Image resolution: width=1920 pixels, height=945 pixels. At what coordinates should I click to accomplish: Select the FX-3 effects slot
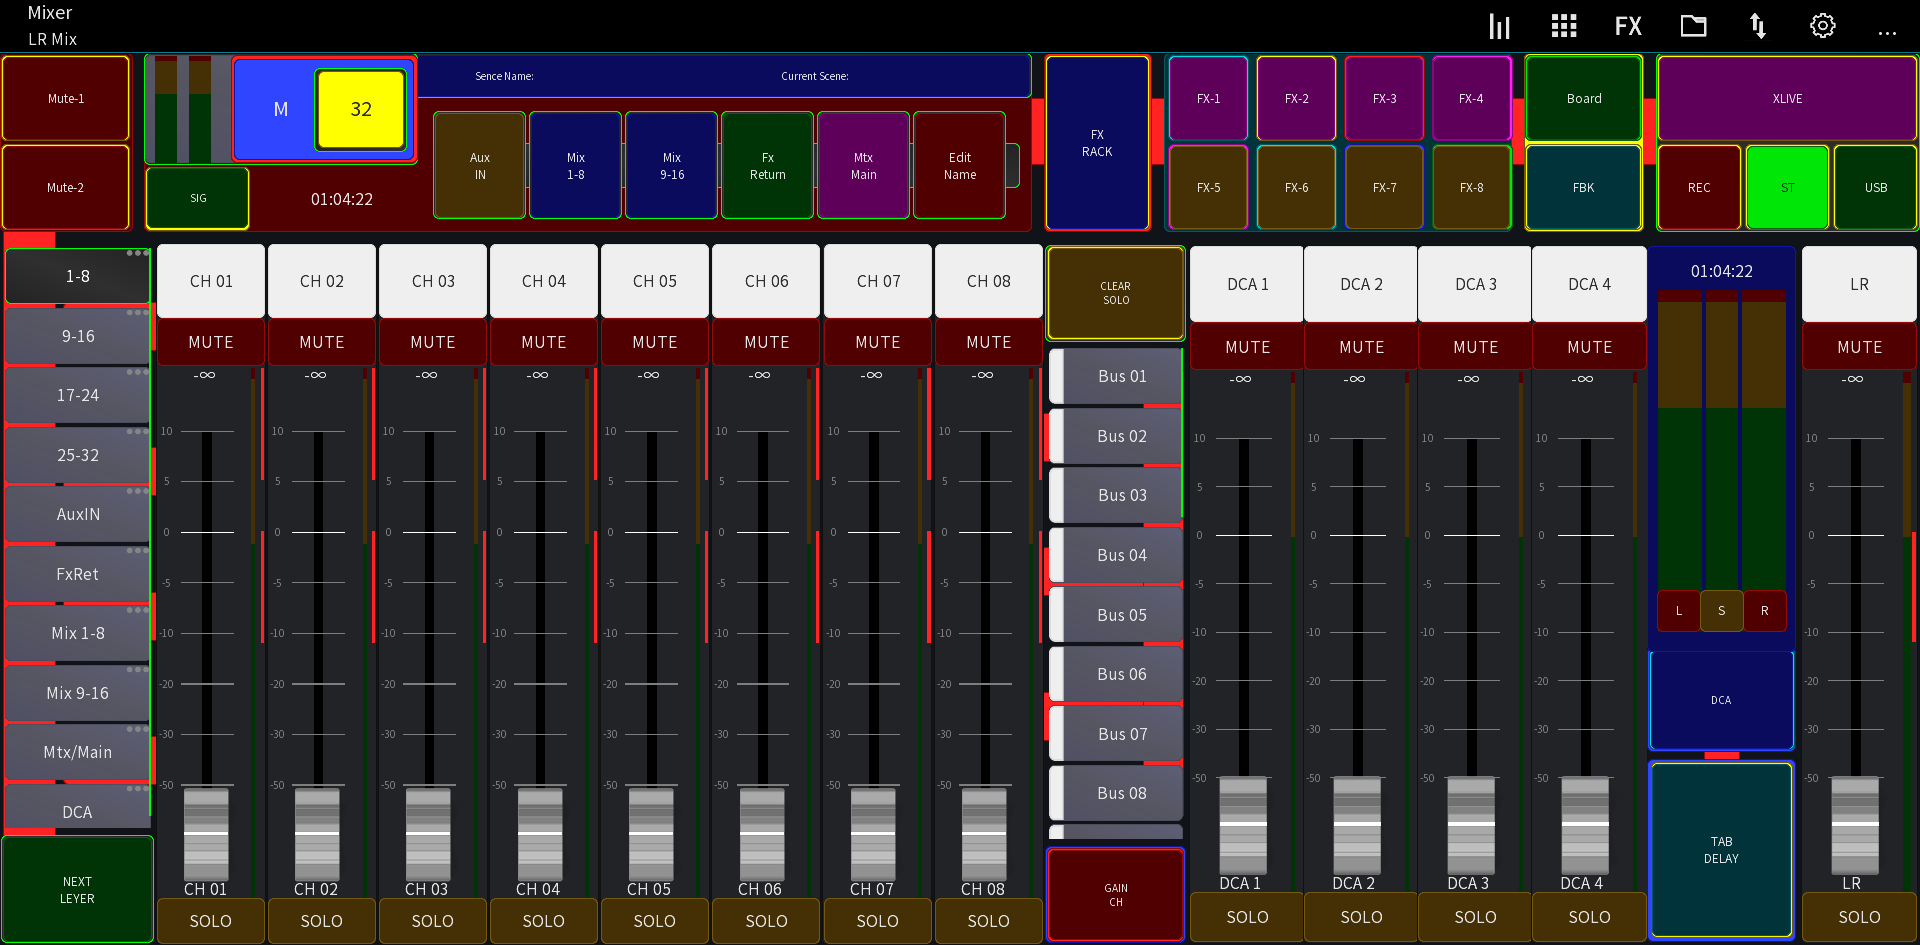coord(1383,98)
